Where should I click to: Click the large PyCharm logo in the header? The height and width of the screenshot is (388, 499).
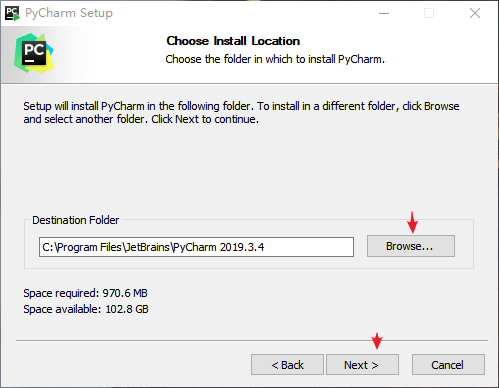click(x=34, y=53)
